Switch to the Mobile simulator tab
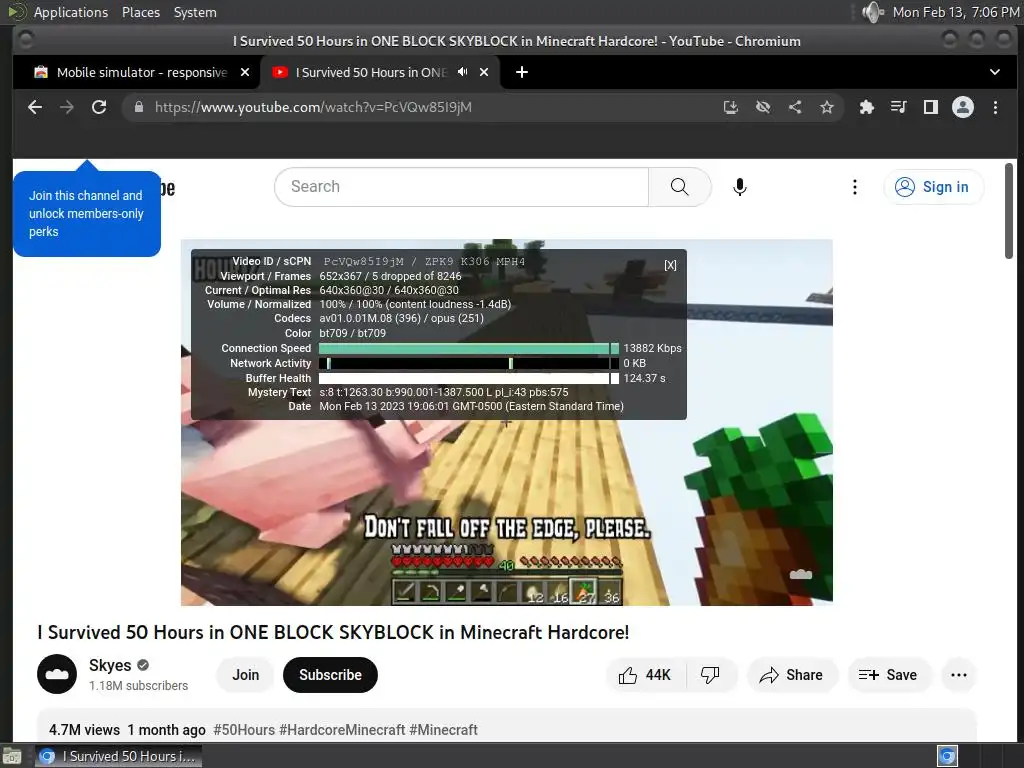This screenshot has height=768, width=1024. pyautogui.click(x=141, y=72)
